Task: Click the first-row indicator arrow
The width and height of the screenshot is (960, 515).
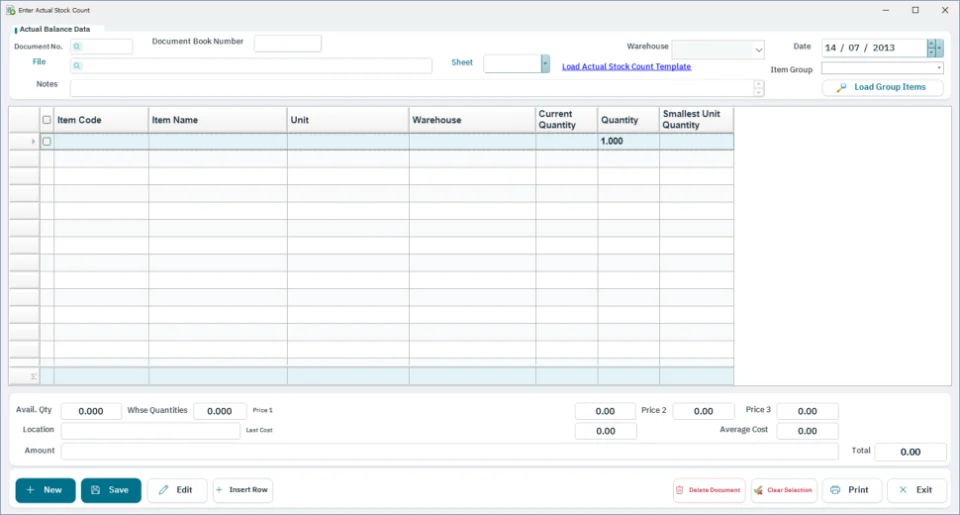Action: point(33,141)
